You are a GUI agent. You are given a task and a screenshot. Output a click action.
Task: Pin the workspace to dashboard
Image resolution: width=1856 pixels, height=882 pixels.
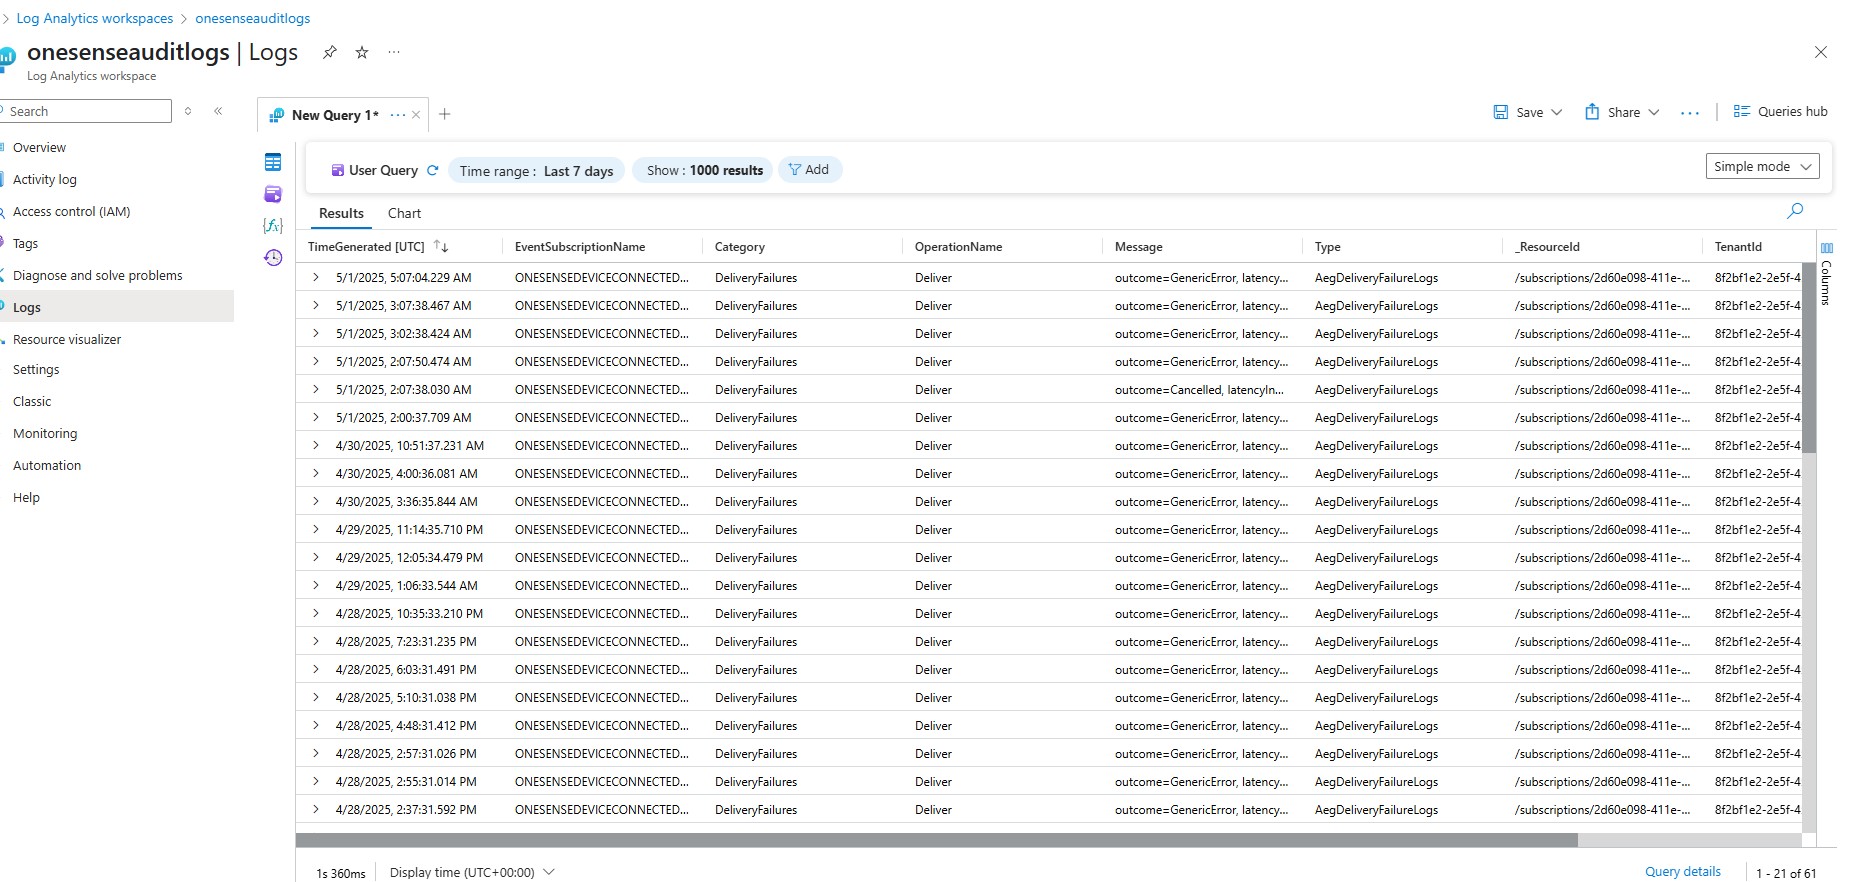pos(329,52)
